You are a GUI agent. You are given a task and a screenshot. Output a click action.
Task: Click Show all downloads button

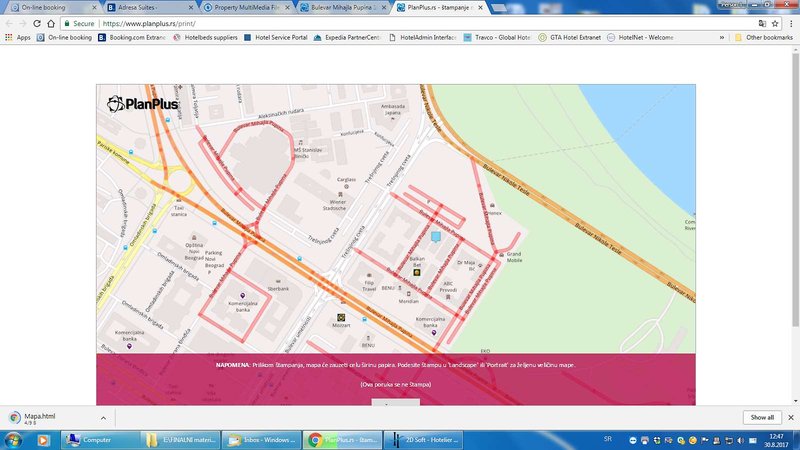pyautogui.click(x=762, y=417)
